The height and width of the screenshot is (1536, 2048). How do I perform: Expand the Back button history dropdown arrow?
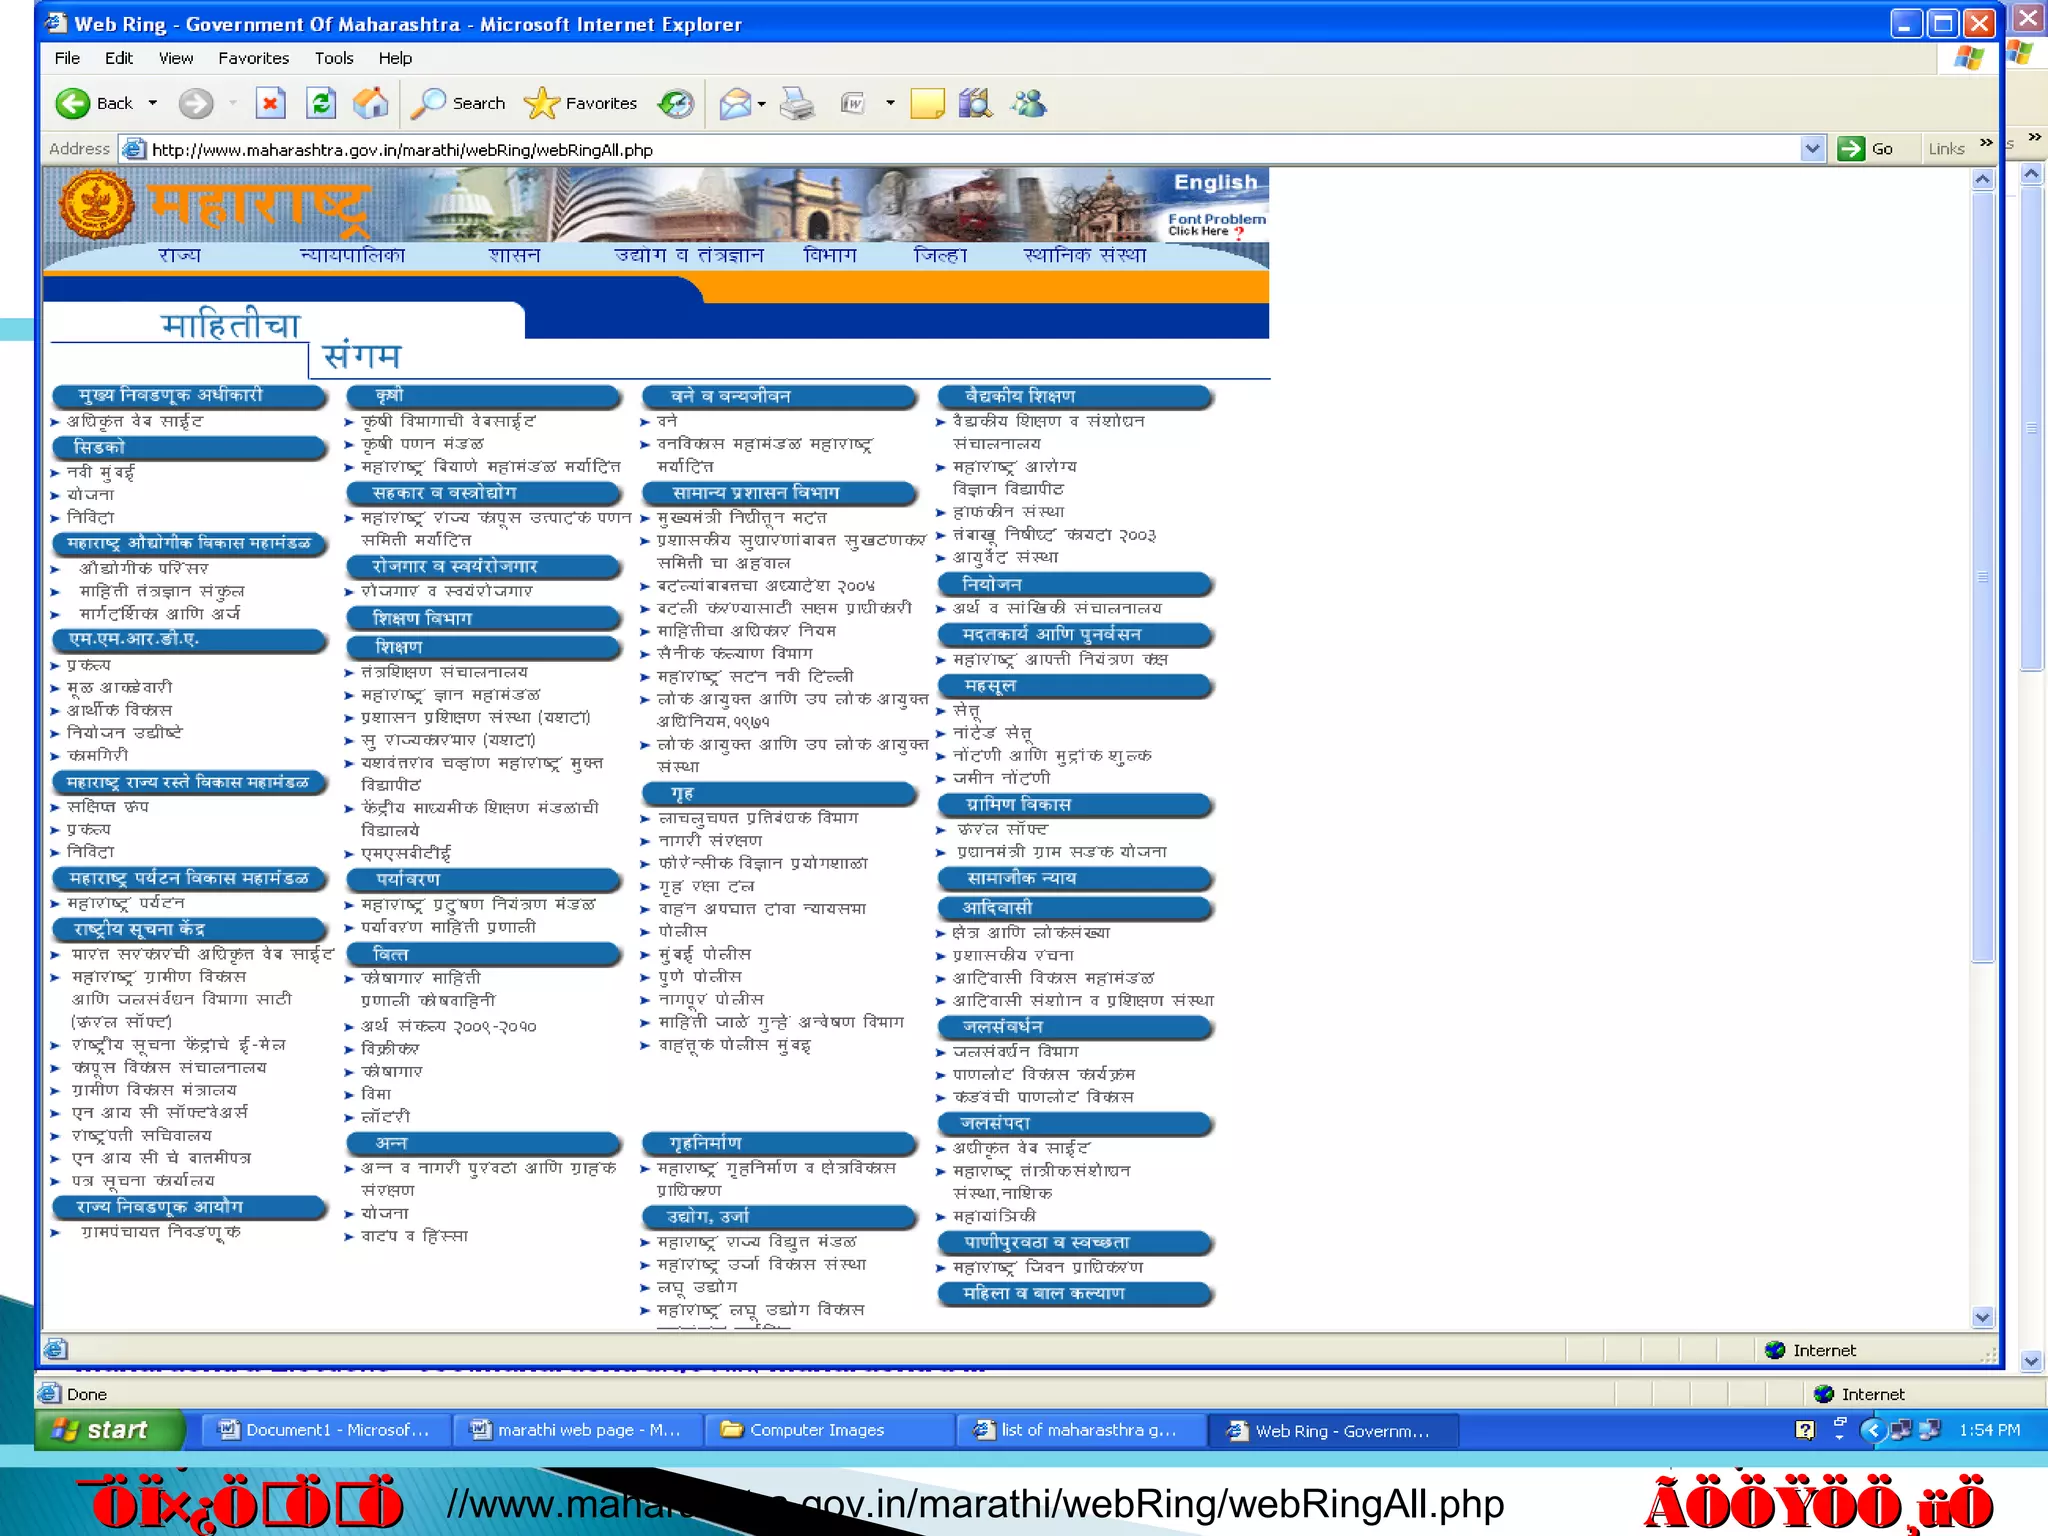(153, 103)
